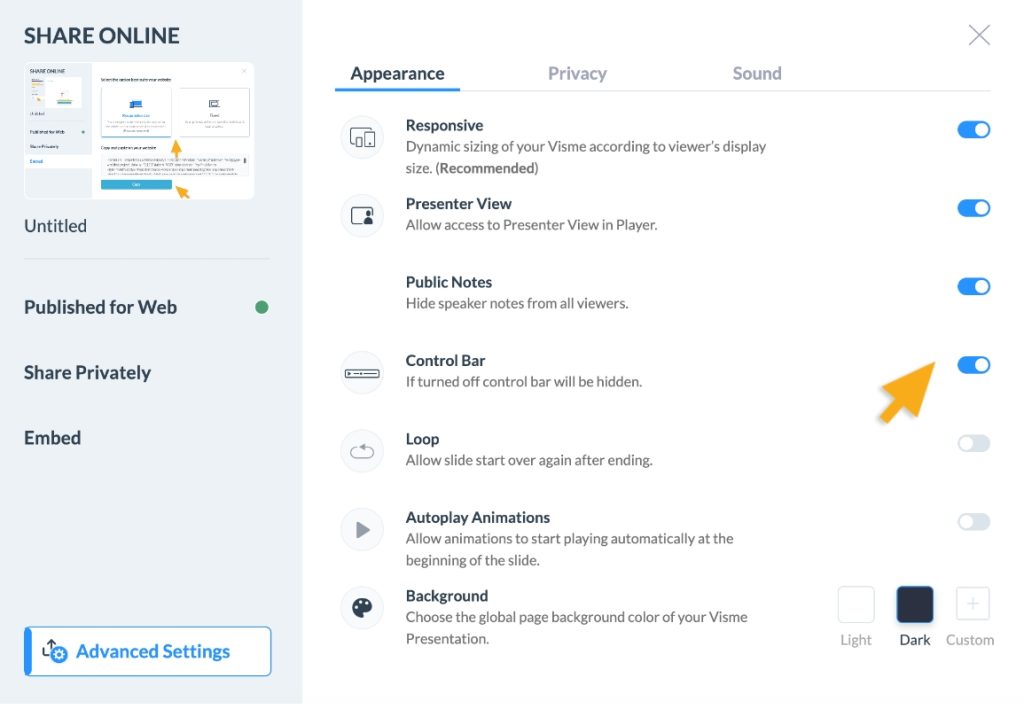Select the Embed sharing option

click(x=52, y=437)
